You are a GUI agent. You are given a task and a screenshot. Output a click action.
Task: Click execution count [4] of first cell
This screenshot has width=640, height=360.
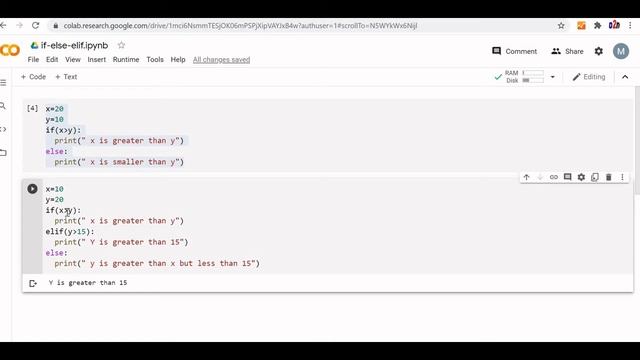[32, 108]
